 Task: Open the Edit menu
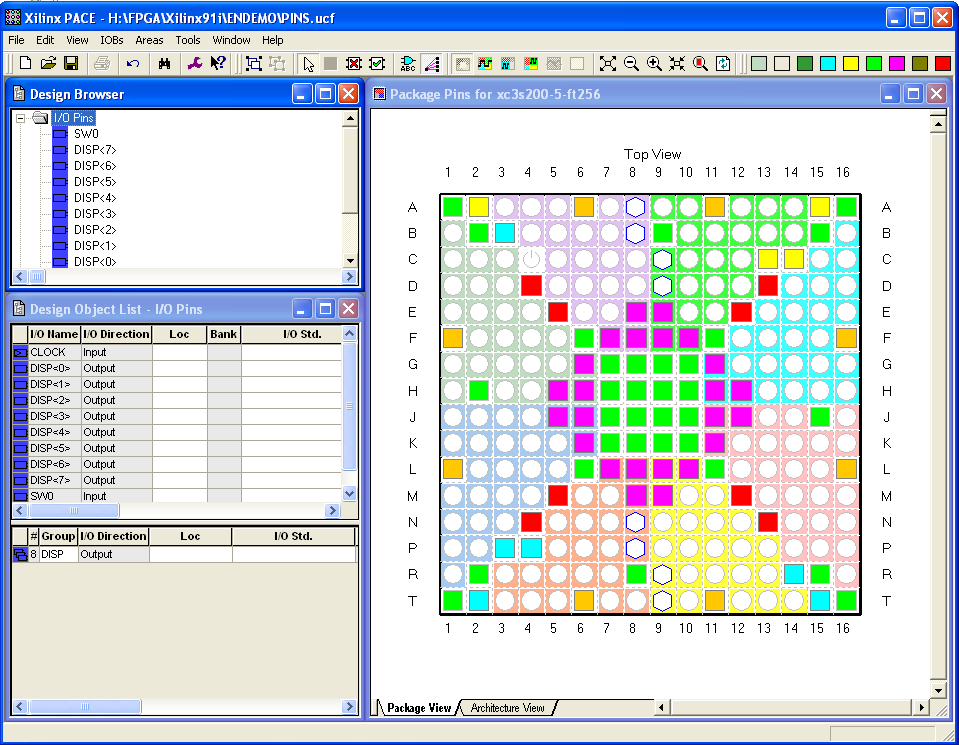coord(45,40)
